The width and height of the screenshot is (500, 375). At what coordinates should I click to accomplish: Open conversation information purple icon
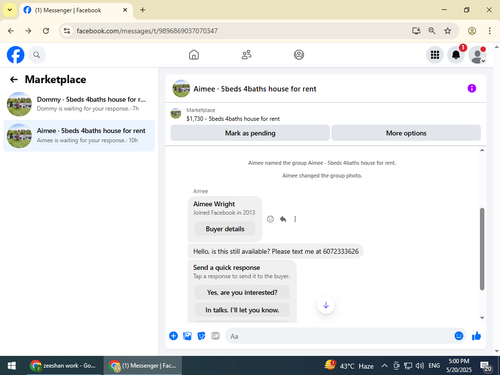tap(472, 88)
